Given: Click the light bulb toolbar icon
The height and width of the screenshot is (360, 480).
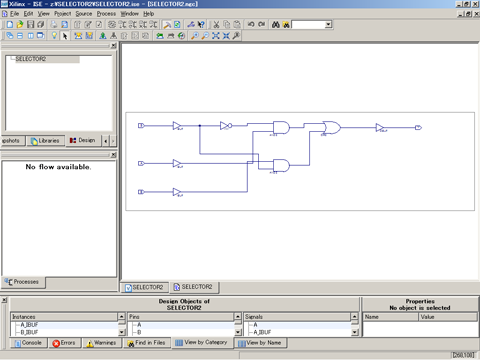Looking at the screenshot, I should pyautogui.click(x=54, y=36).
